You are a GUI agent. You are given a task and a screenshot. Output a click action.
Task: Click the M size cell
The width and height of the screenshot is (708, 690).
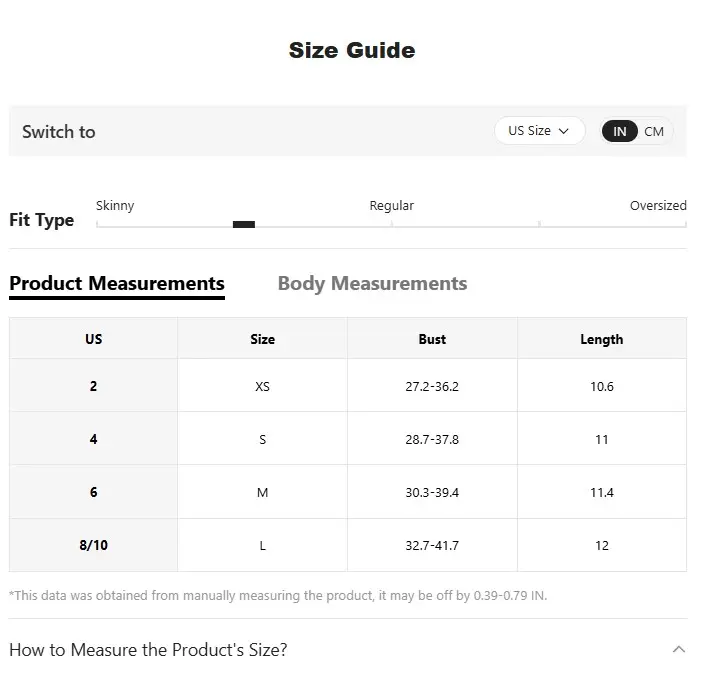point(262,492)
